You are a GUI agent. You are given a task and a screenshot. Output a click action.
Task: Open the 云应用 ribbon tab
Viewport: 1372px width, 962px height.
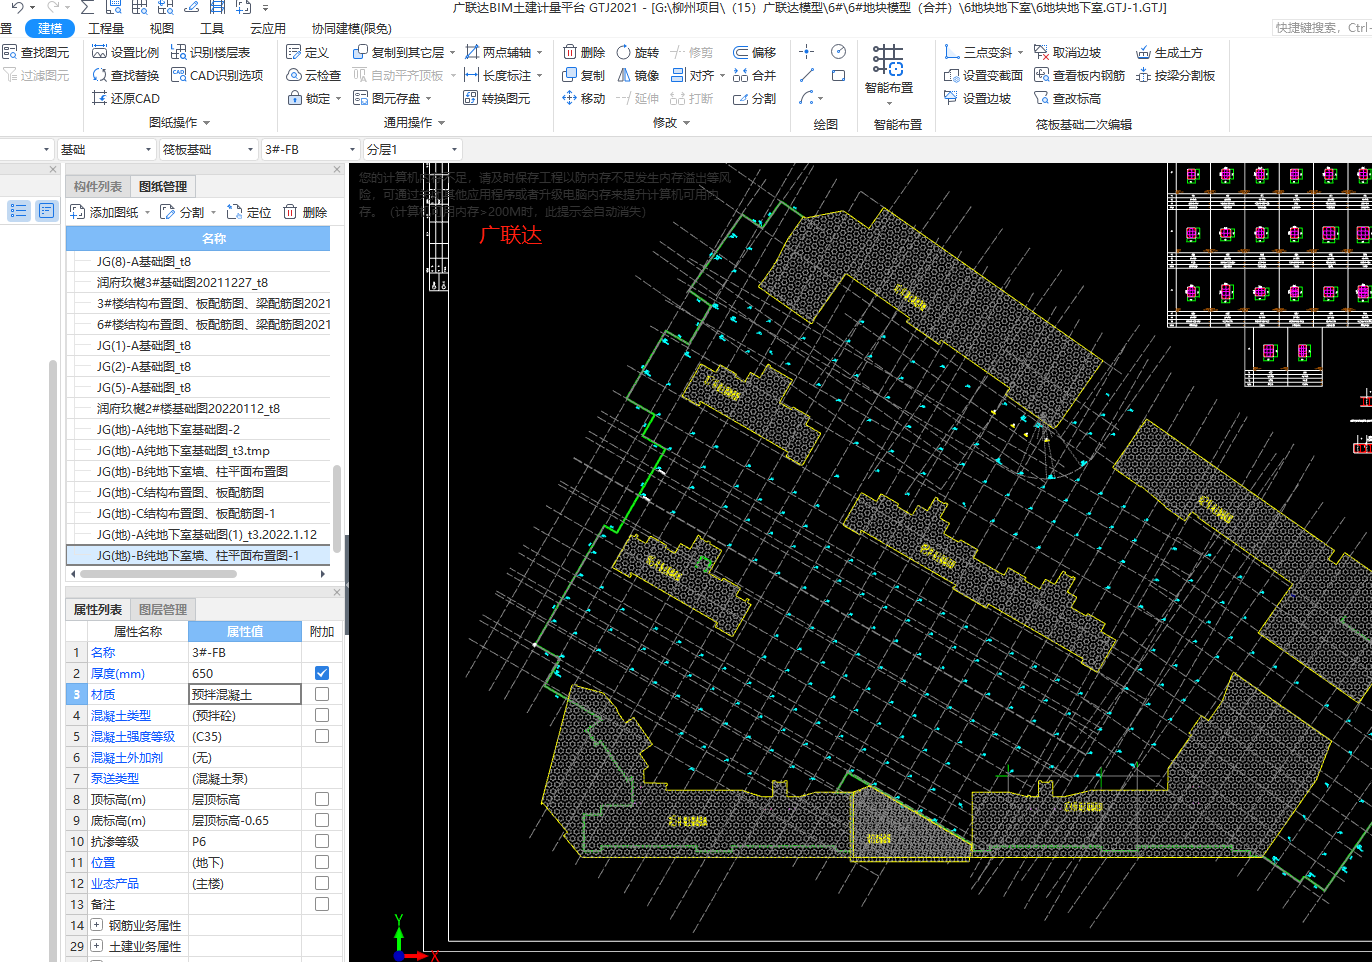click(267, 28)
